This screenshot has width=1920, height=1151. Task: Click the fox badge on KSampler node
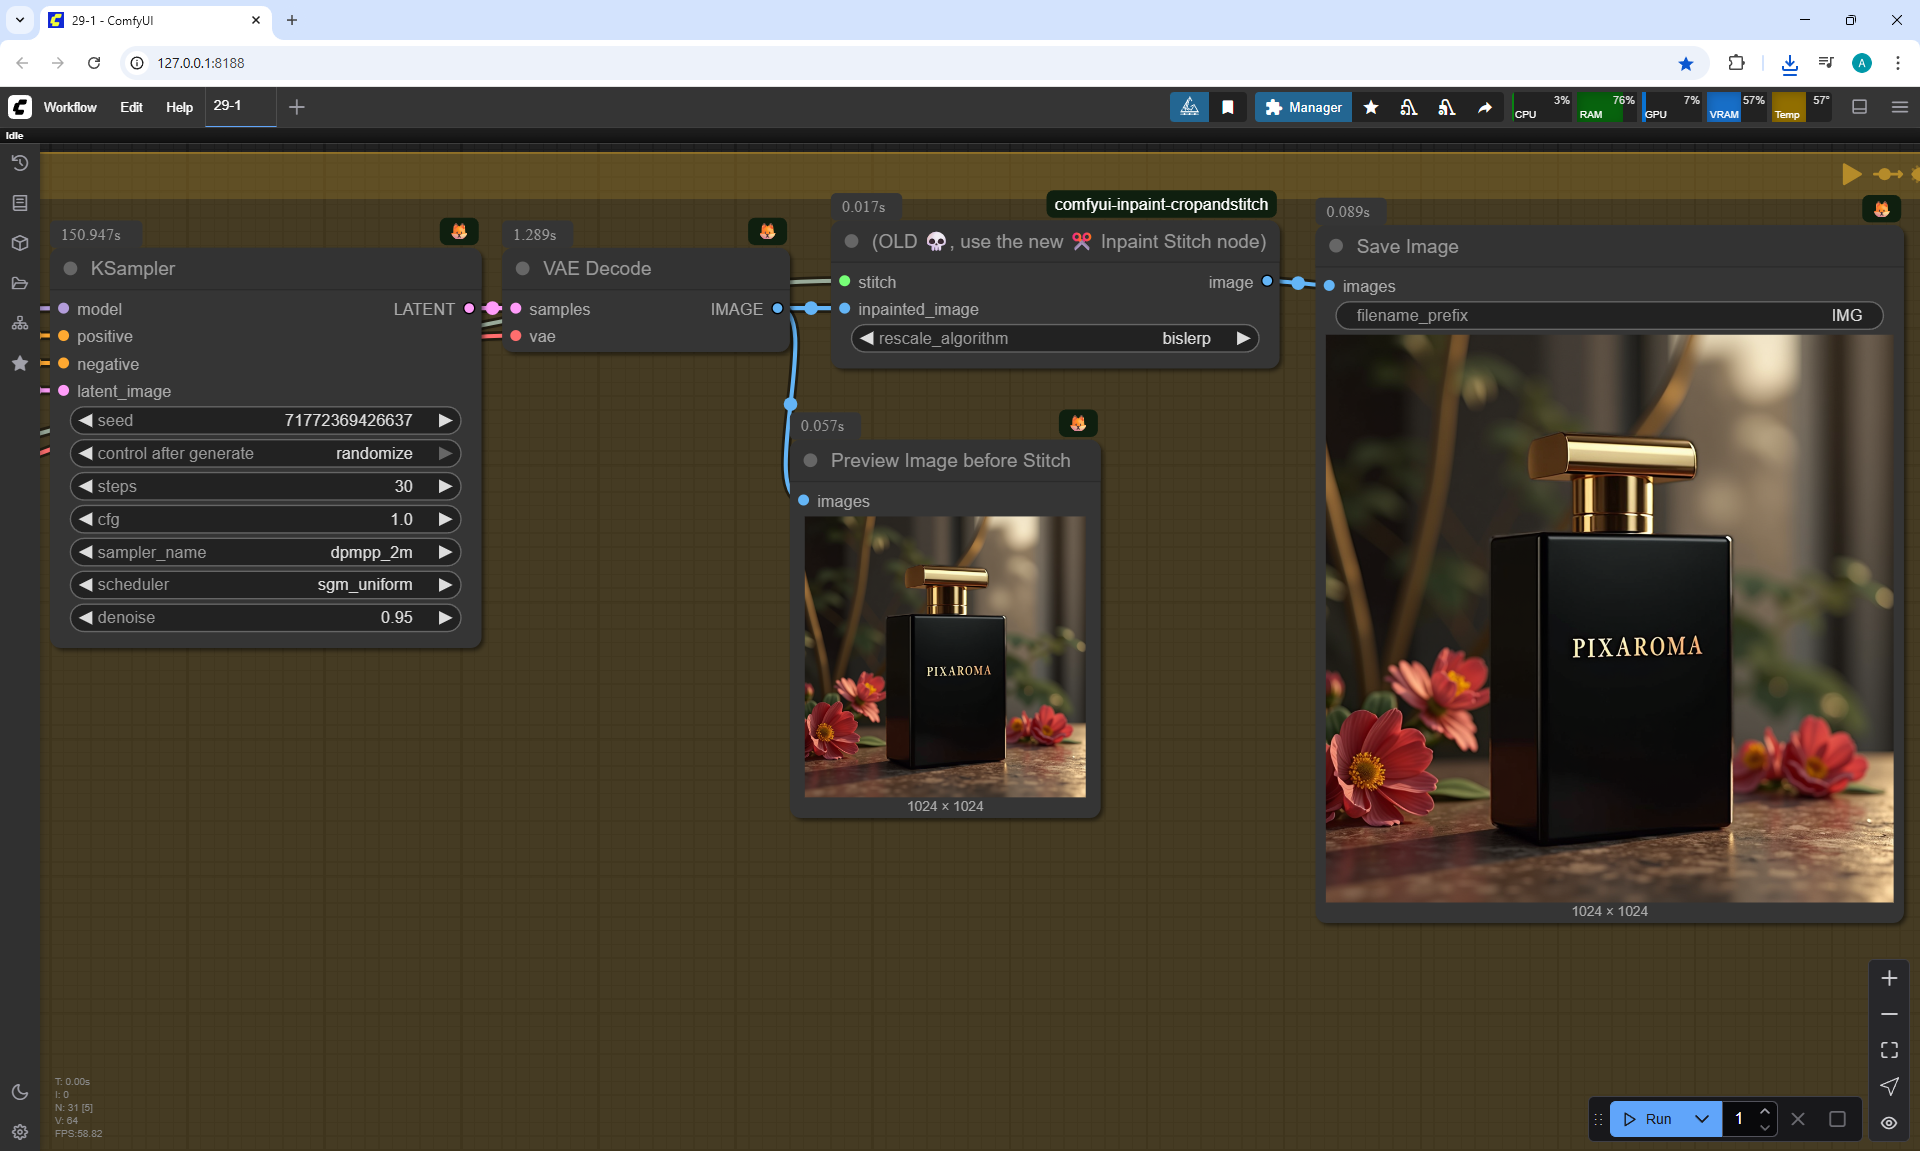[459, 231]
